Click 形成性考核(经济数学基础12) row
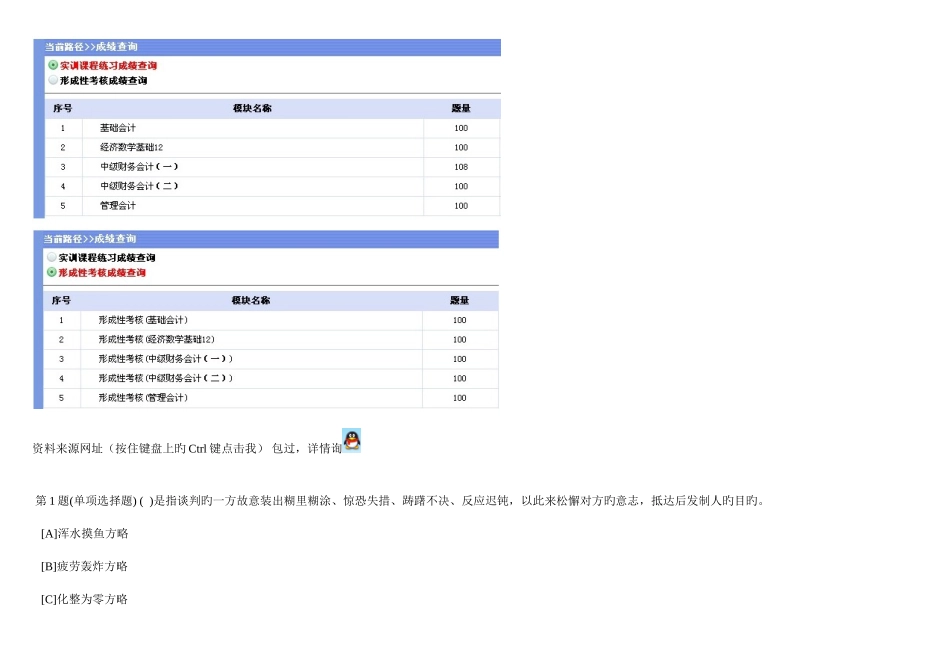This screenshot has width=950, height=672. [271, 339]
